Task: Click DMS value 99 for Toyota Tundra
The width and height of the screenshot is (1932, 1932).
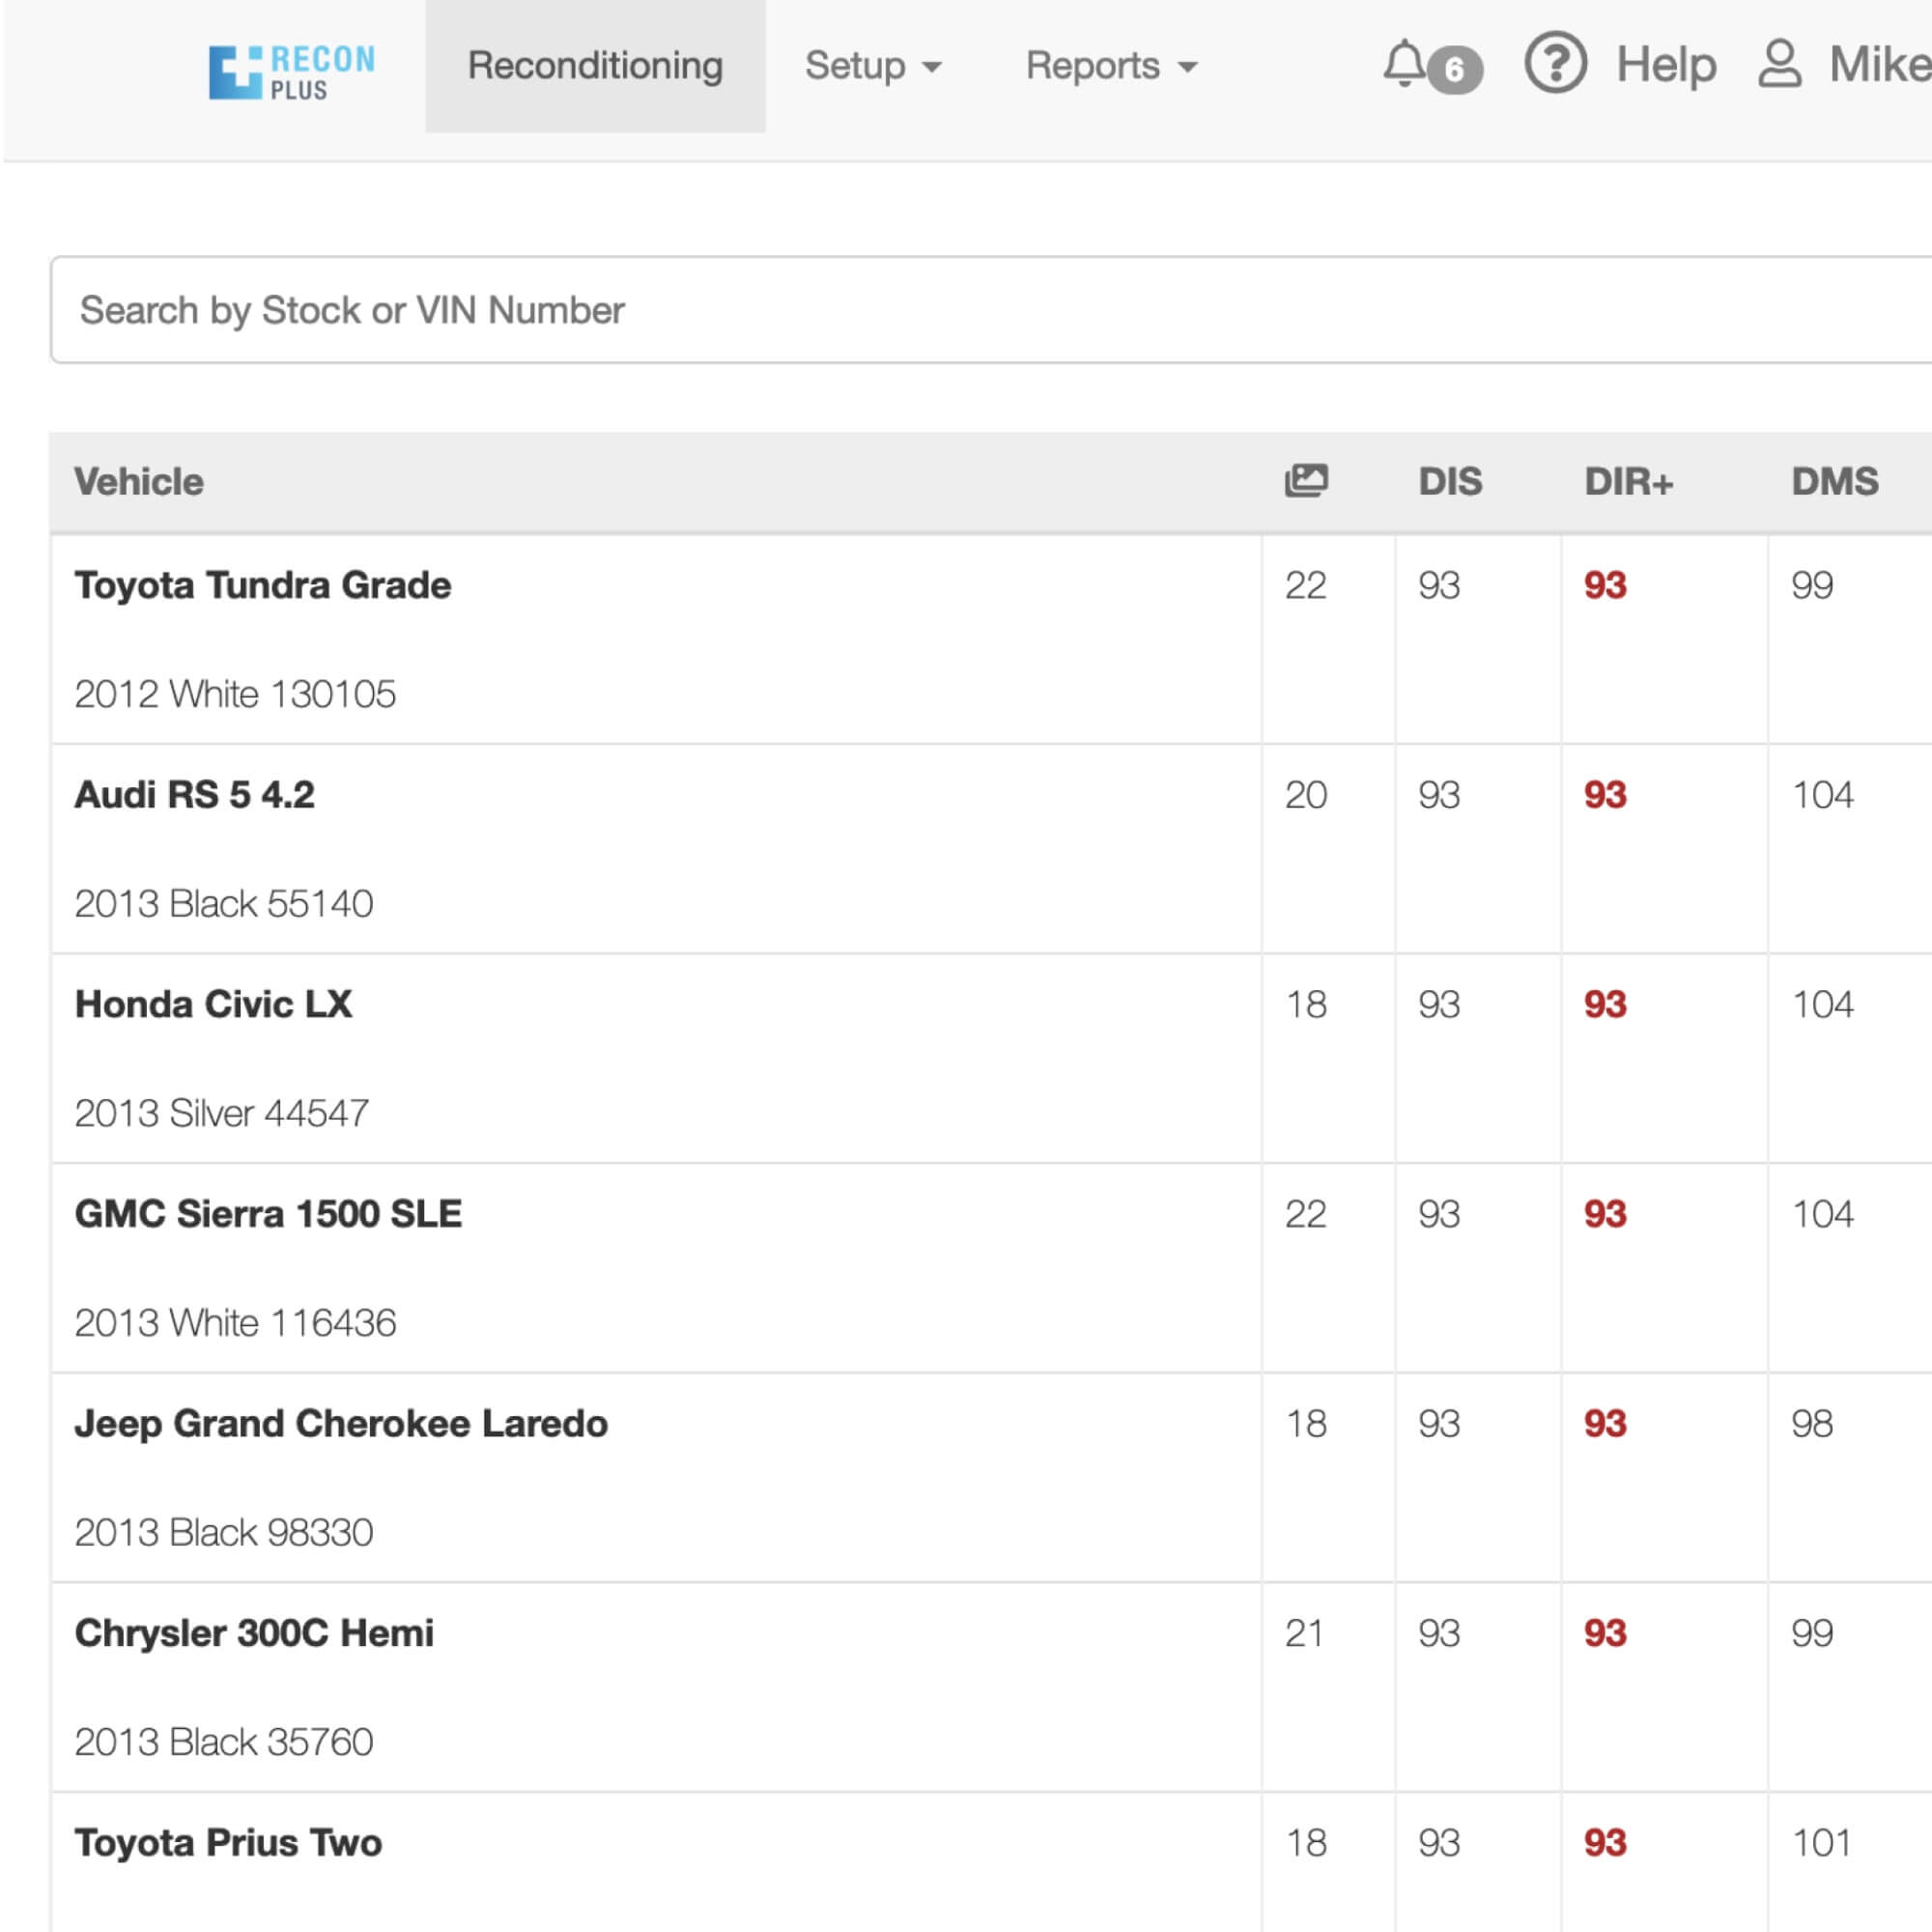Action: (1812, 585)
